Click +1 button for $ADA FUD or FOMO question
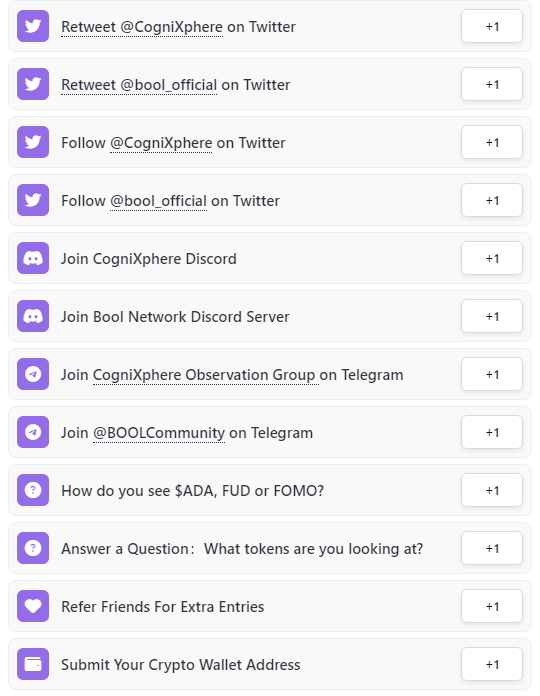This screenshot has height=696, width=540. 492,490
